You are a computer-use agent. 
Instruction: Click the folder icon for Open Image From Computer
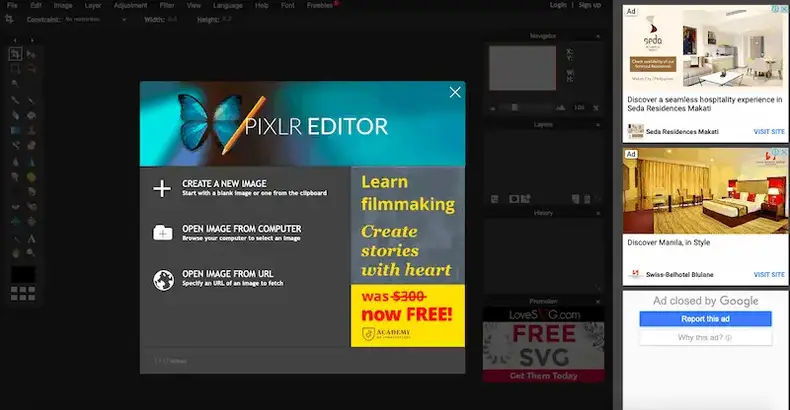tap(163, 233)
